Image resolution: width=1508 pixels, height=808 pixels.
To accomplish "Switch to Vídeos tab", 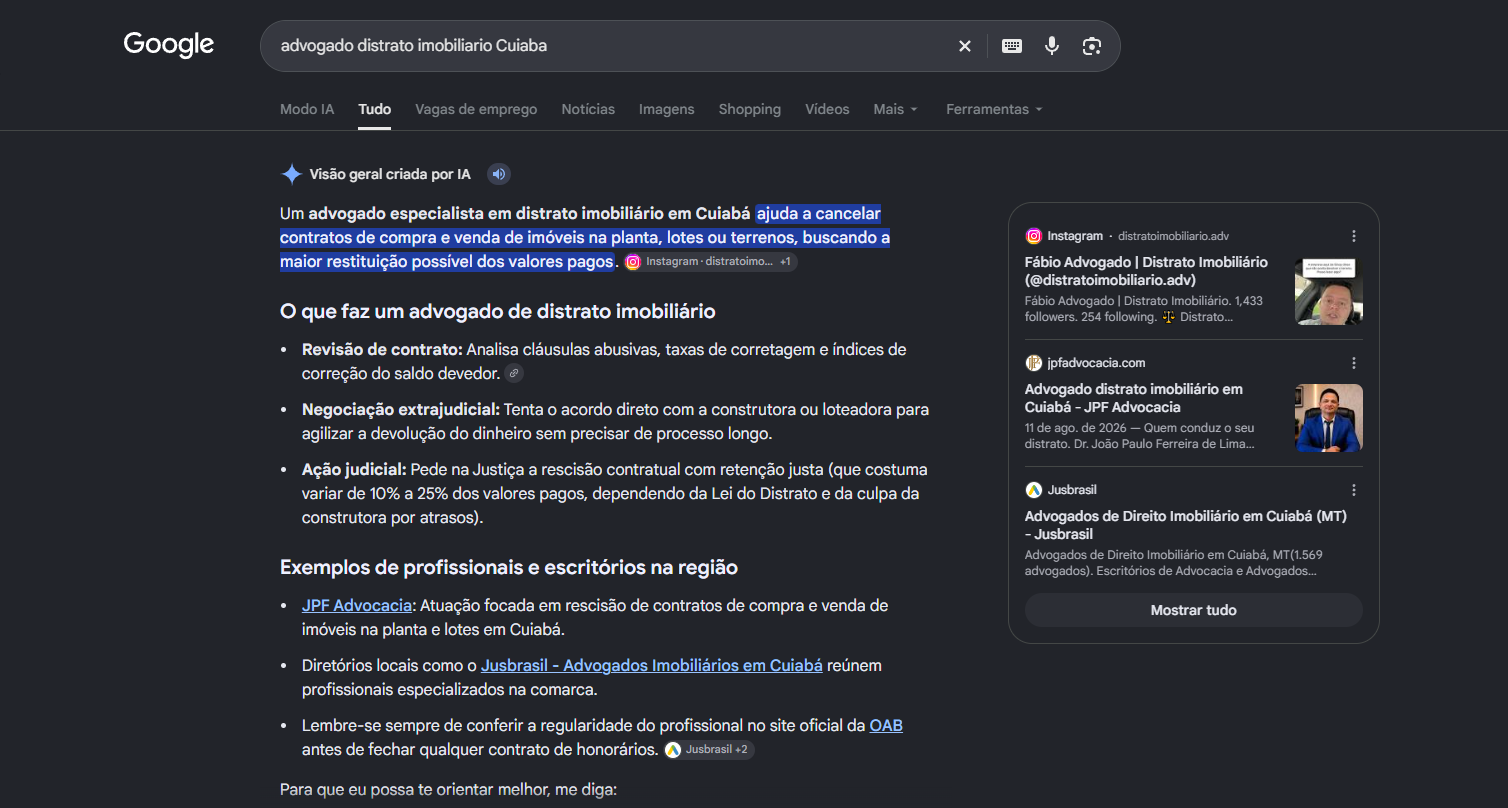I will point(827,109).
